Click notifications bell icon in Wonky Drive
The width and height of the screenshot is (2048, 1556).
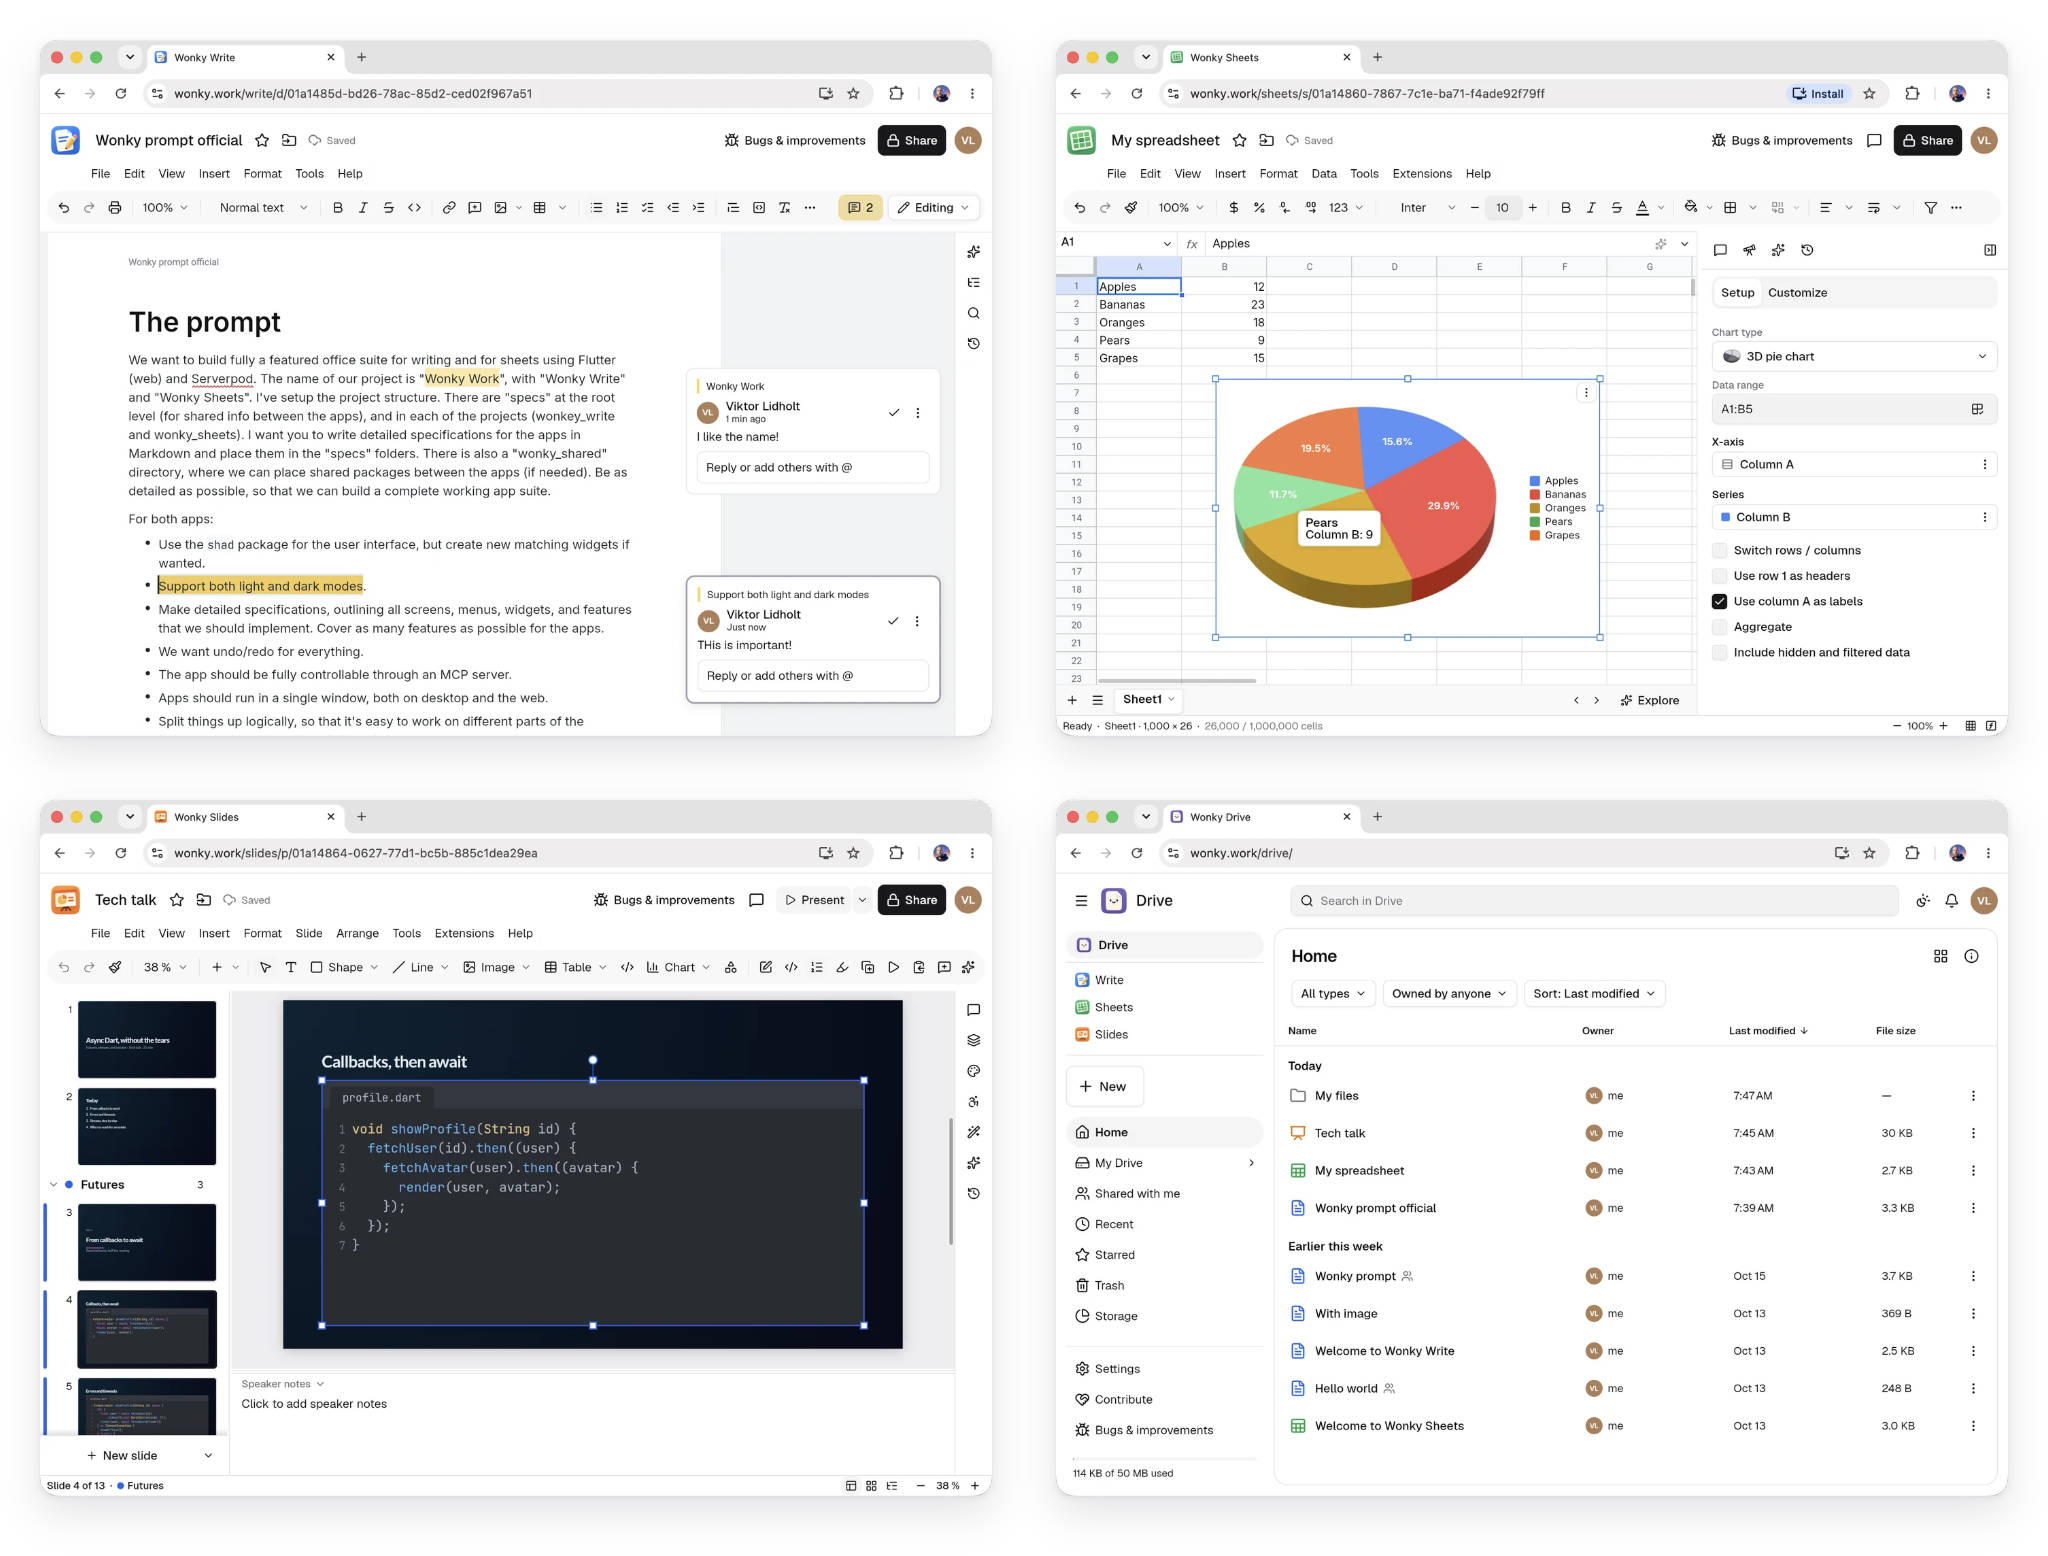1951,901
